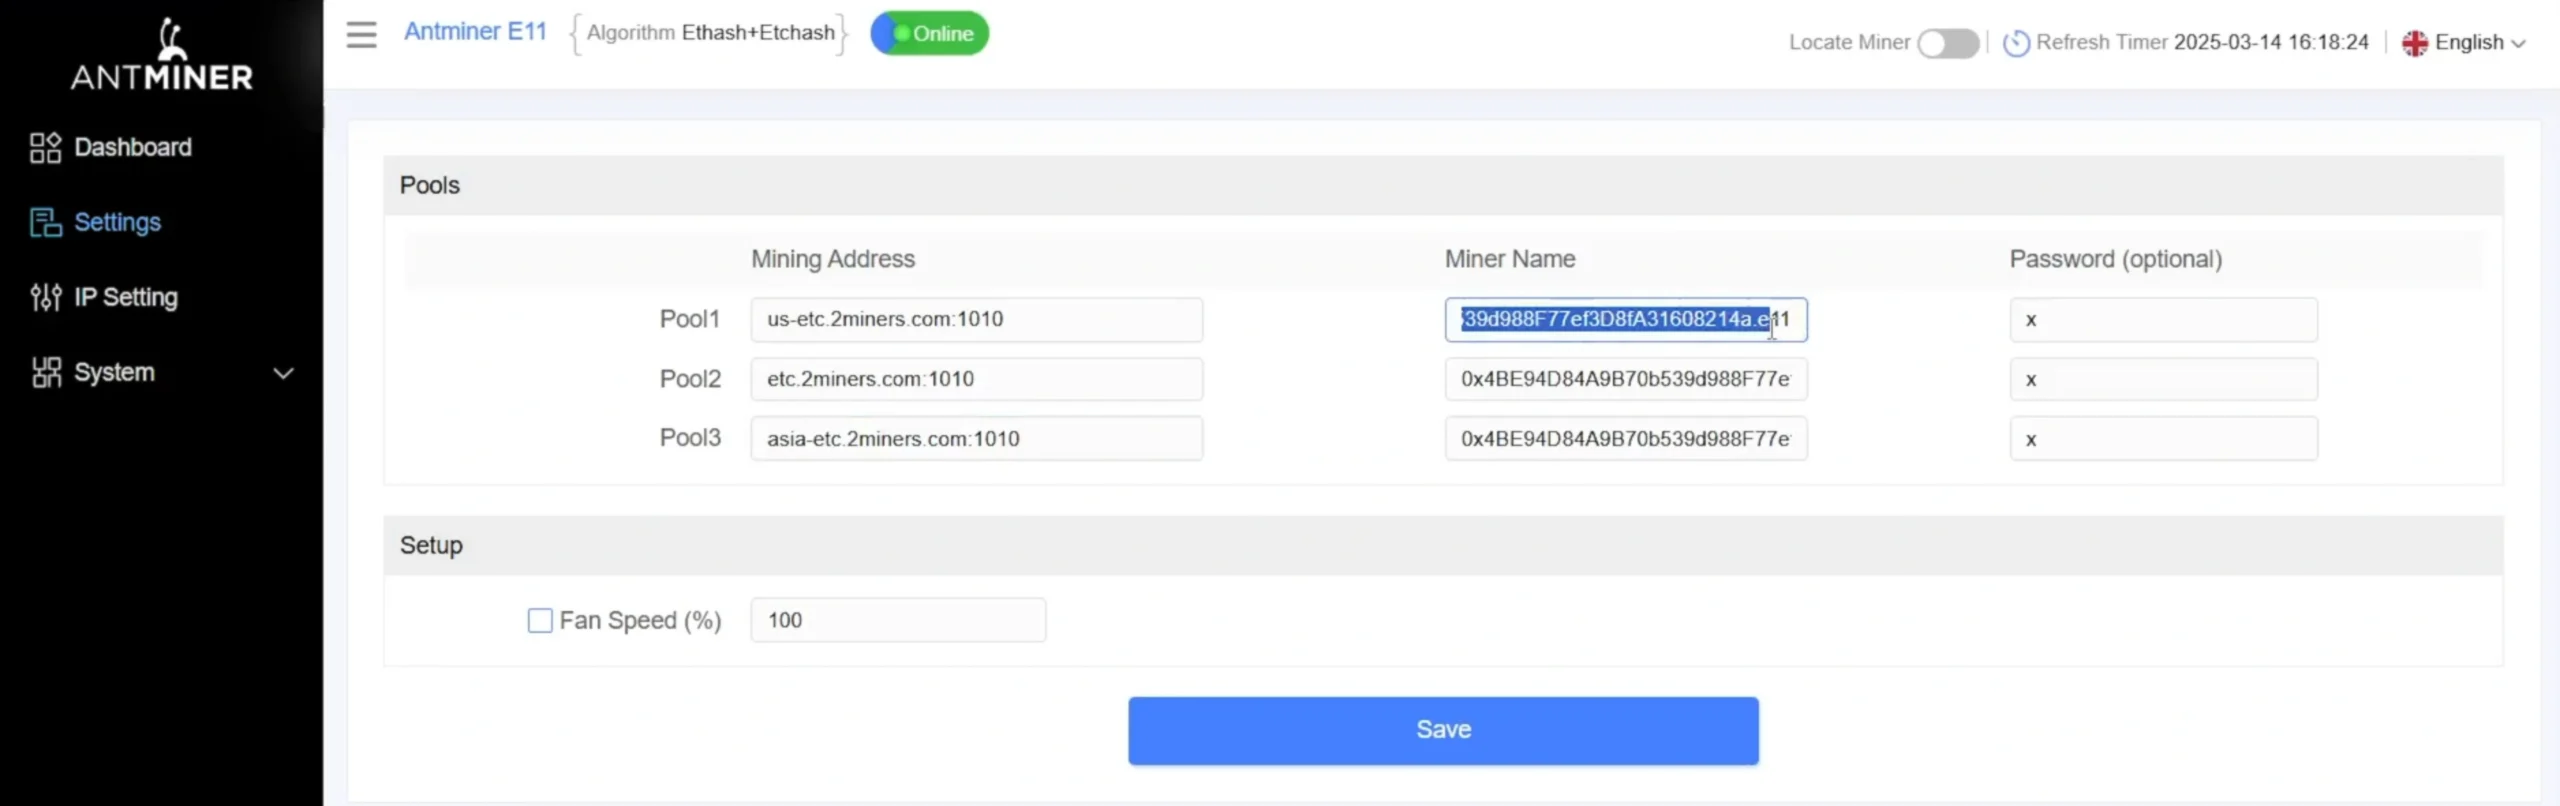The width and height of the screenshot is (2560, 806).
Task: Click the Setup section header
Action: click(1443, 546)
